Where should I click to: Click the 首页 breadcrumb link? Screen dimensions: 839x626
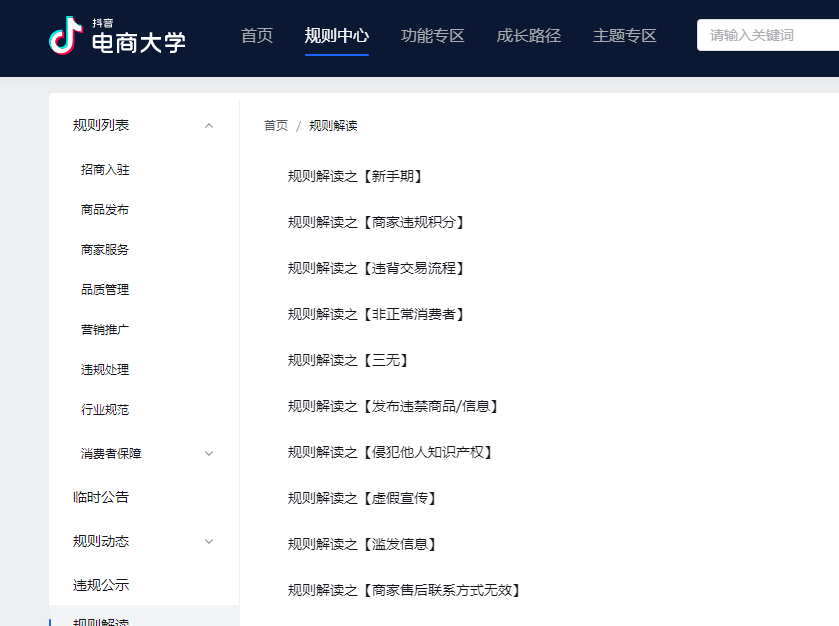(x=276, y=126)
